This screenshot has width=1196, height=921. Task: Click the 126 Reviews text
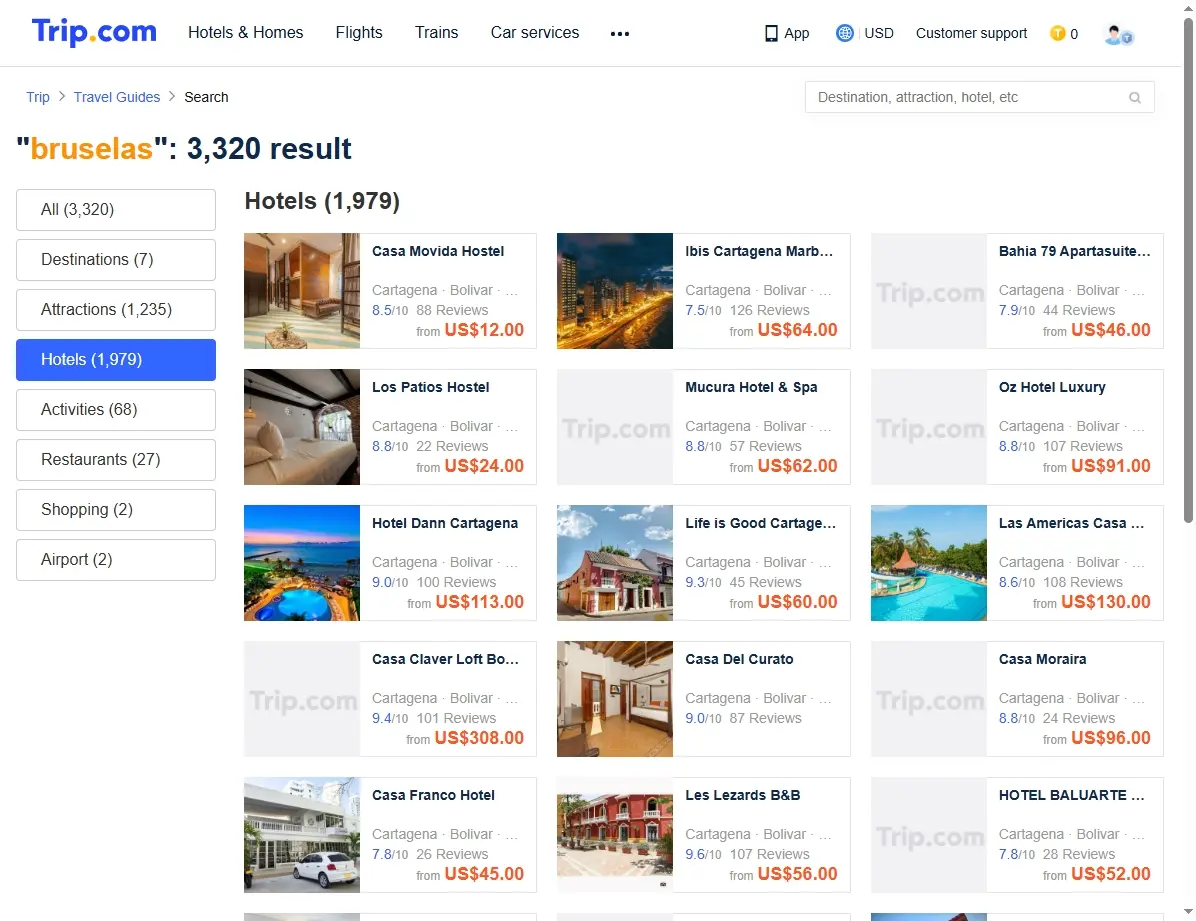click(x=770, y=311)
